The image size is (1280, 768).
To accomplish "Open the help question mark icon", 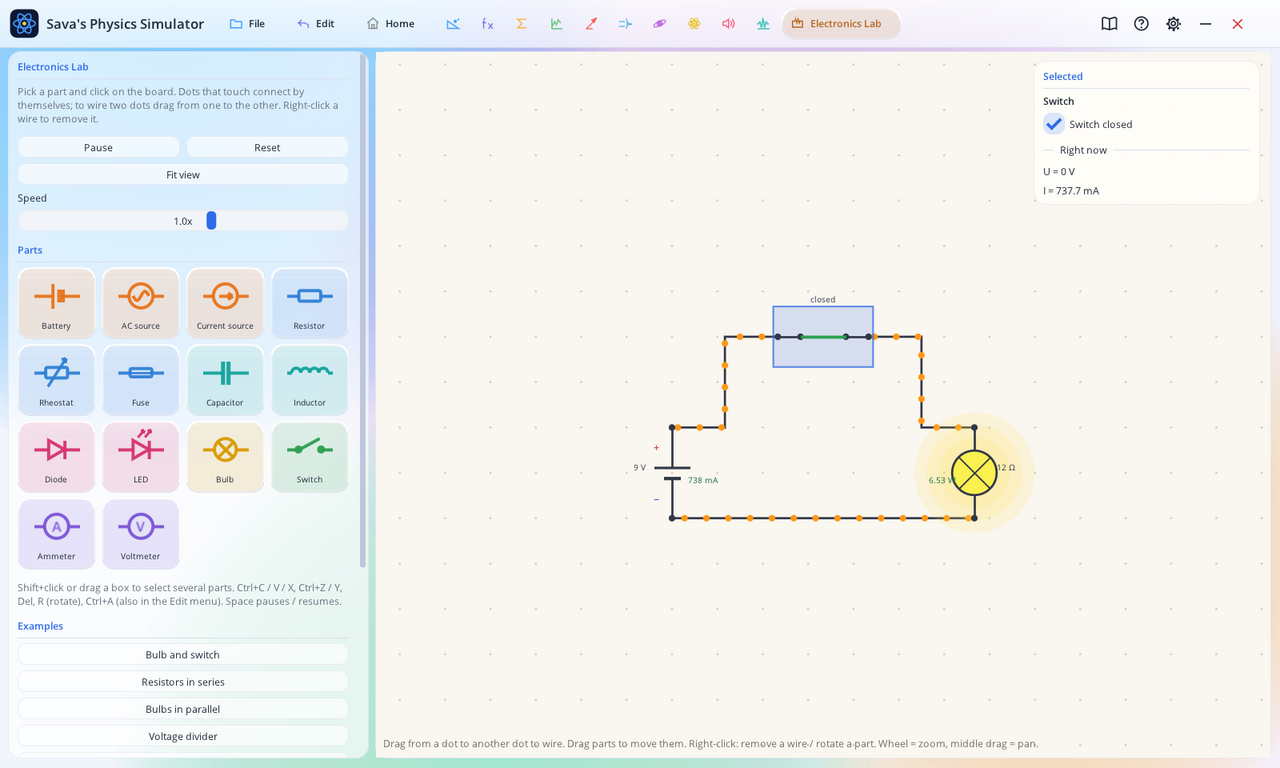I will tap(1141, 24).
